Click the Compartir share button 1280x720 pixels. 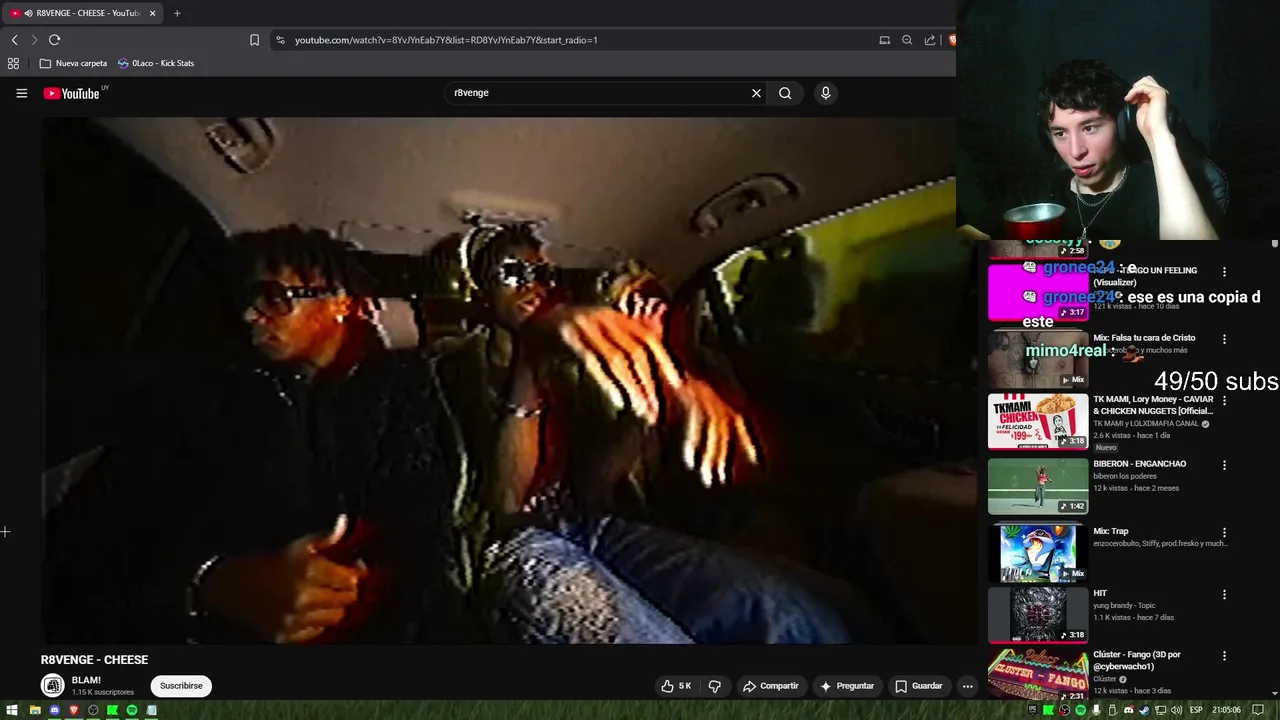[x=771, y=686]
